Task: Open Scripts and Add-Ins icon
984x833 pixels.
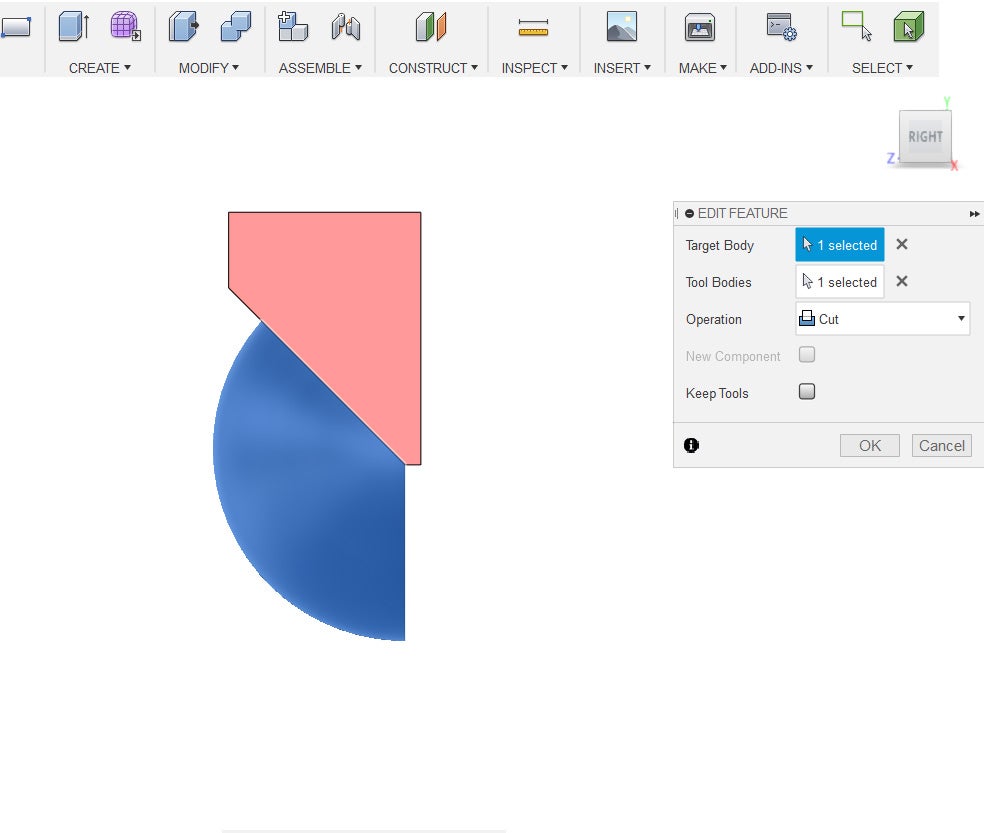Action: (x=781, y=27)
